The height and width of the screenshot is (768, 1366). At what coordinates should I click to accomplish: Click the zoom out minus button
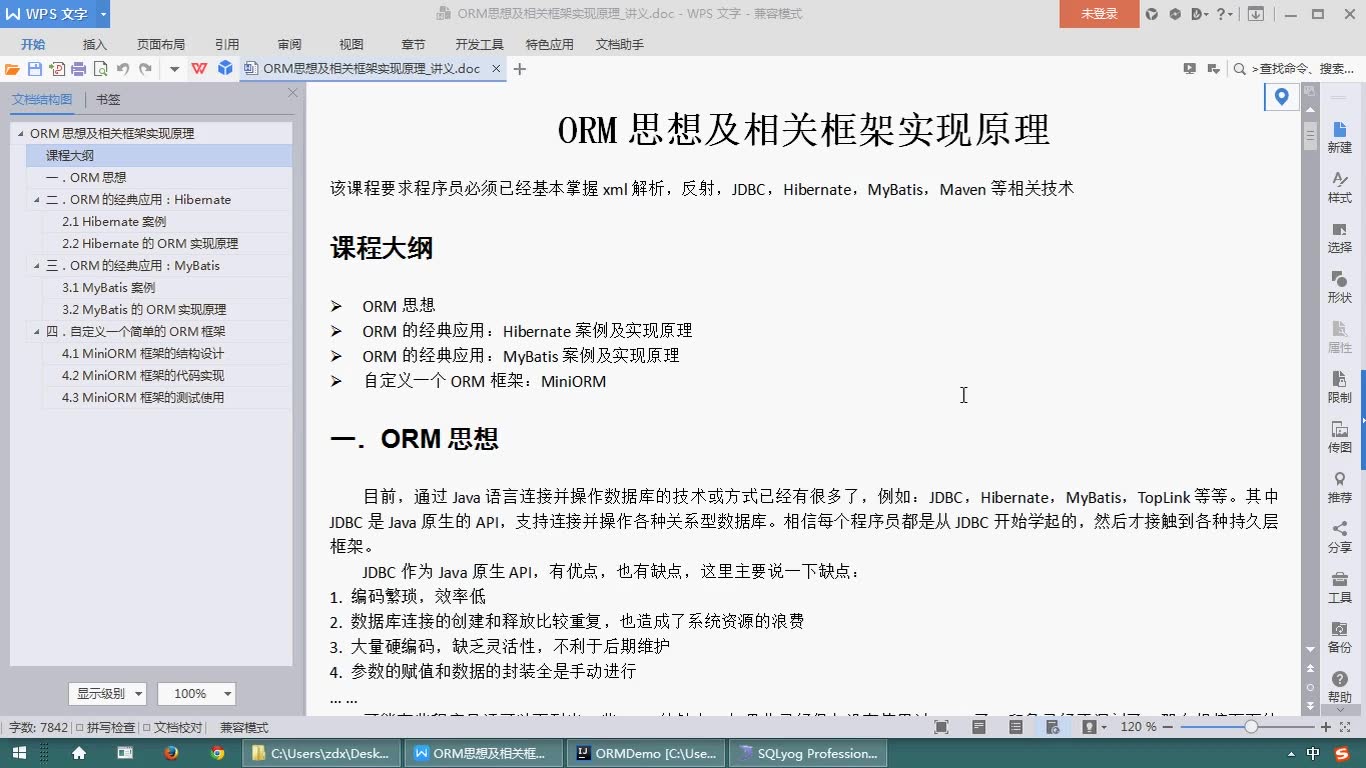pos(1167,727)
